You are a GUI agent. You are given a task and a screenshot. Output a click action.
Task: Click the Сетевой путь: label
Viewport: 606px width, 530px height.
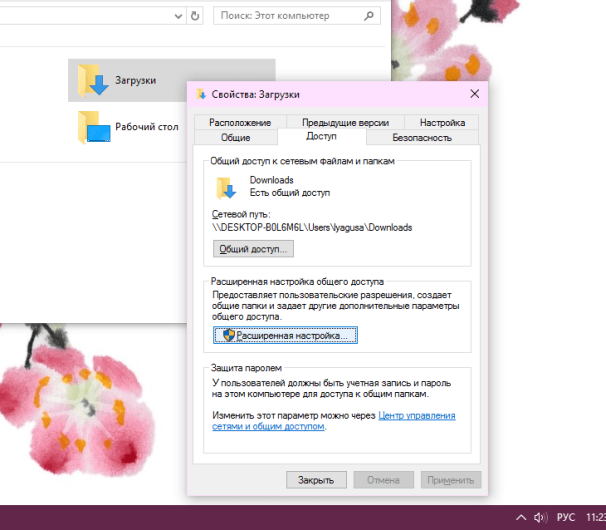pos(241,214)
